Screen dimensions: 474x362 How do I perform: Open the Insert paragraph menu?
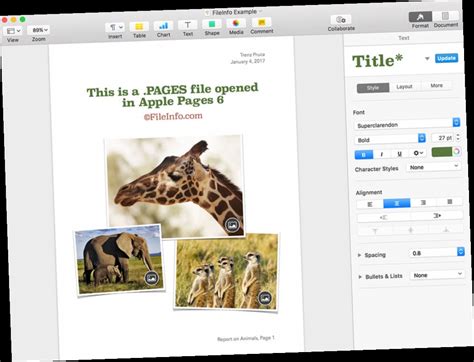pyautogui.click(x=116, y=27)
